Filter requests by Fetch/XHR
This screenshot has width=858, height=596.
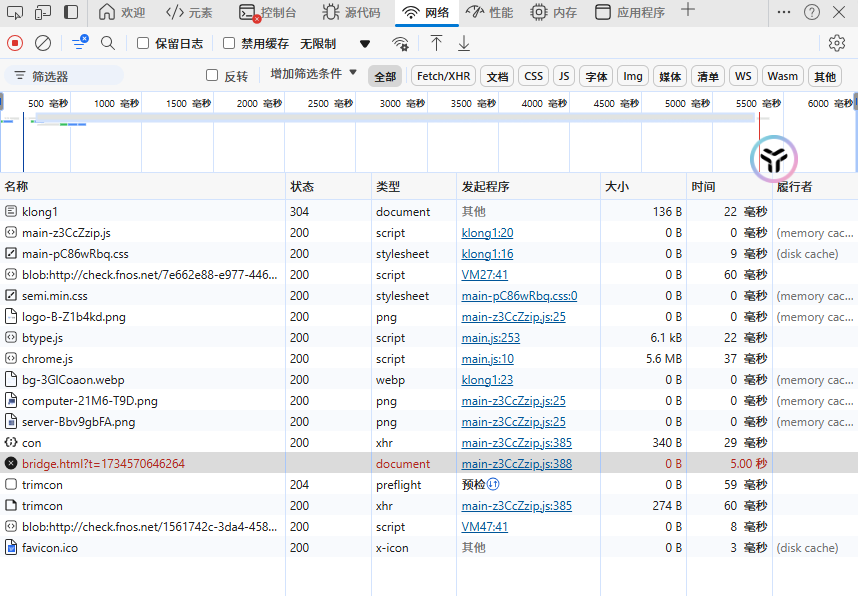click(443, 76)
